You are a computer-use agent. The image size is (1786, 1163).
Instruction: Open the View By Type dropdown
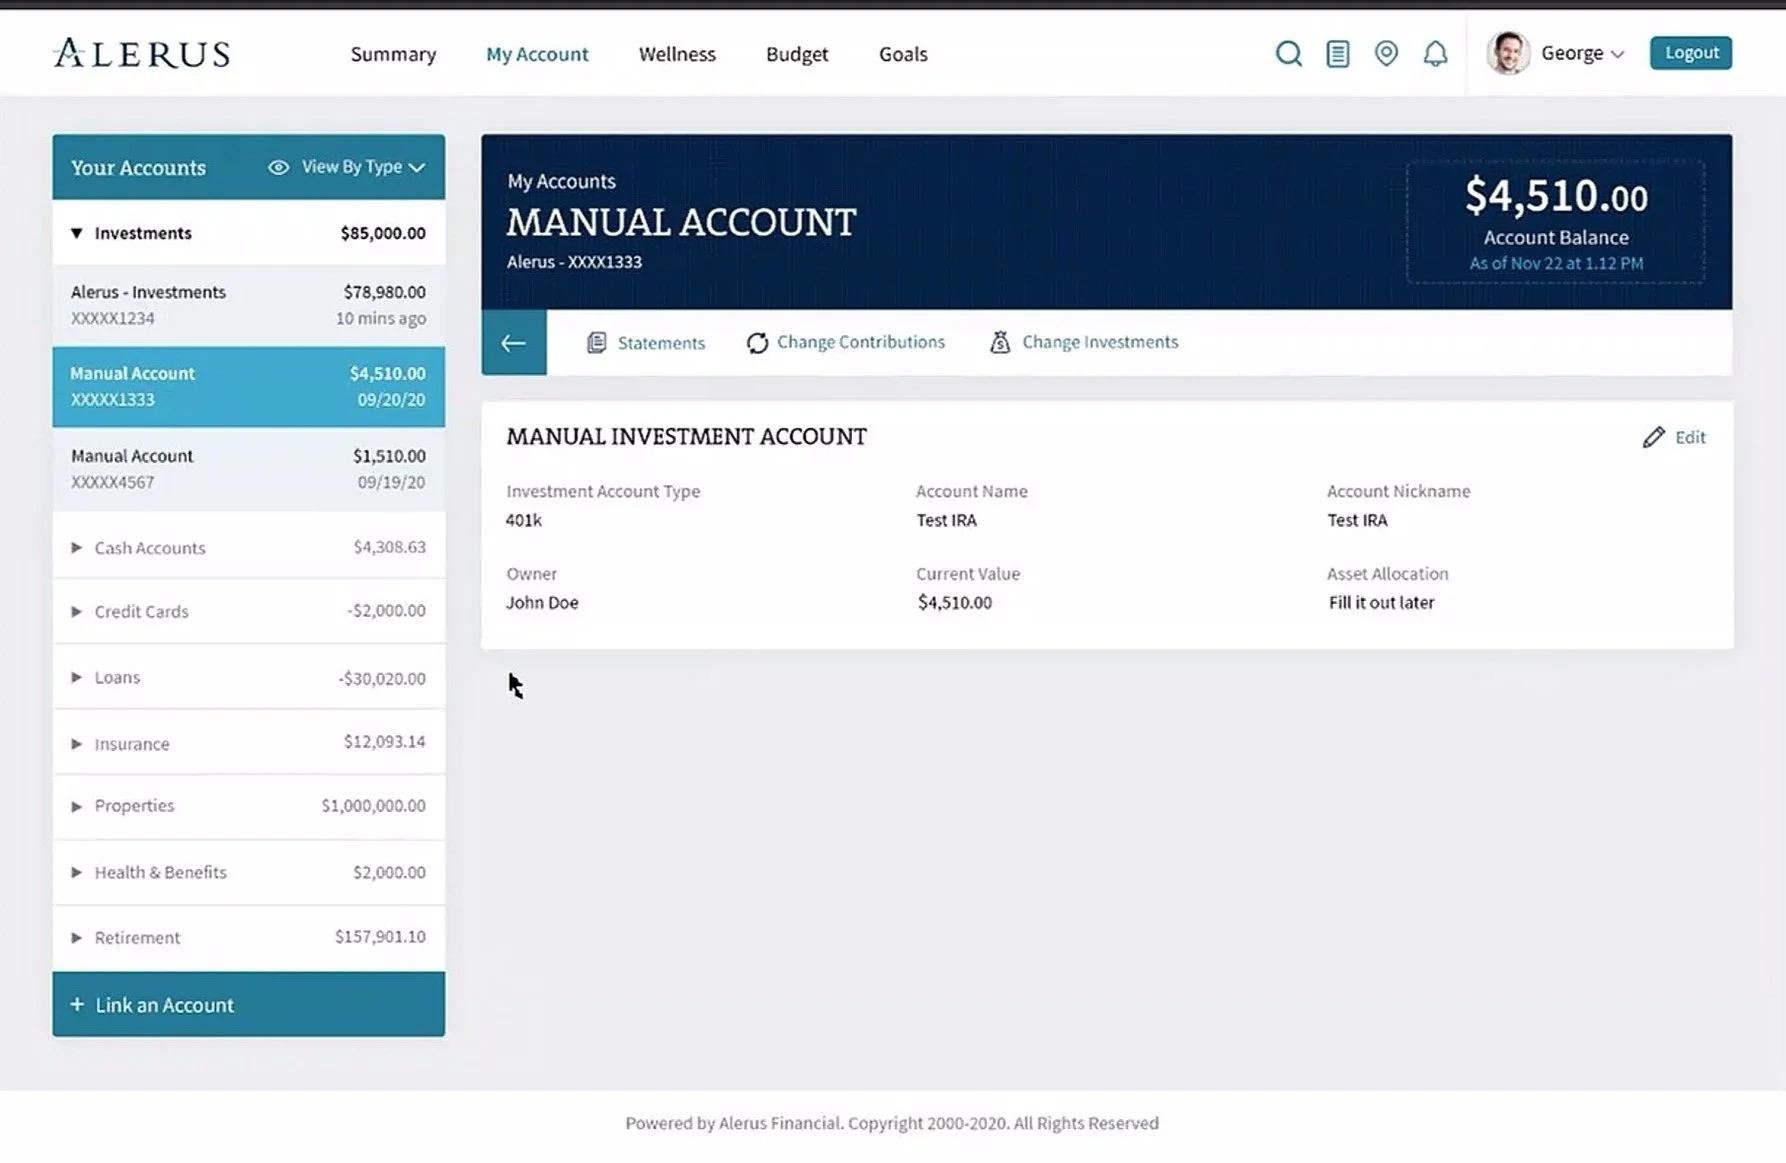[x=364, y=167]
